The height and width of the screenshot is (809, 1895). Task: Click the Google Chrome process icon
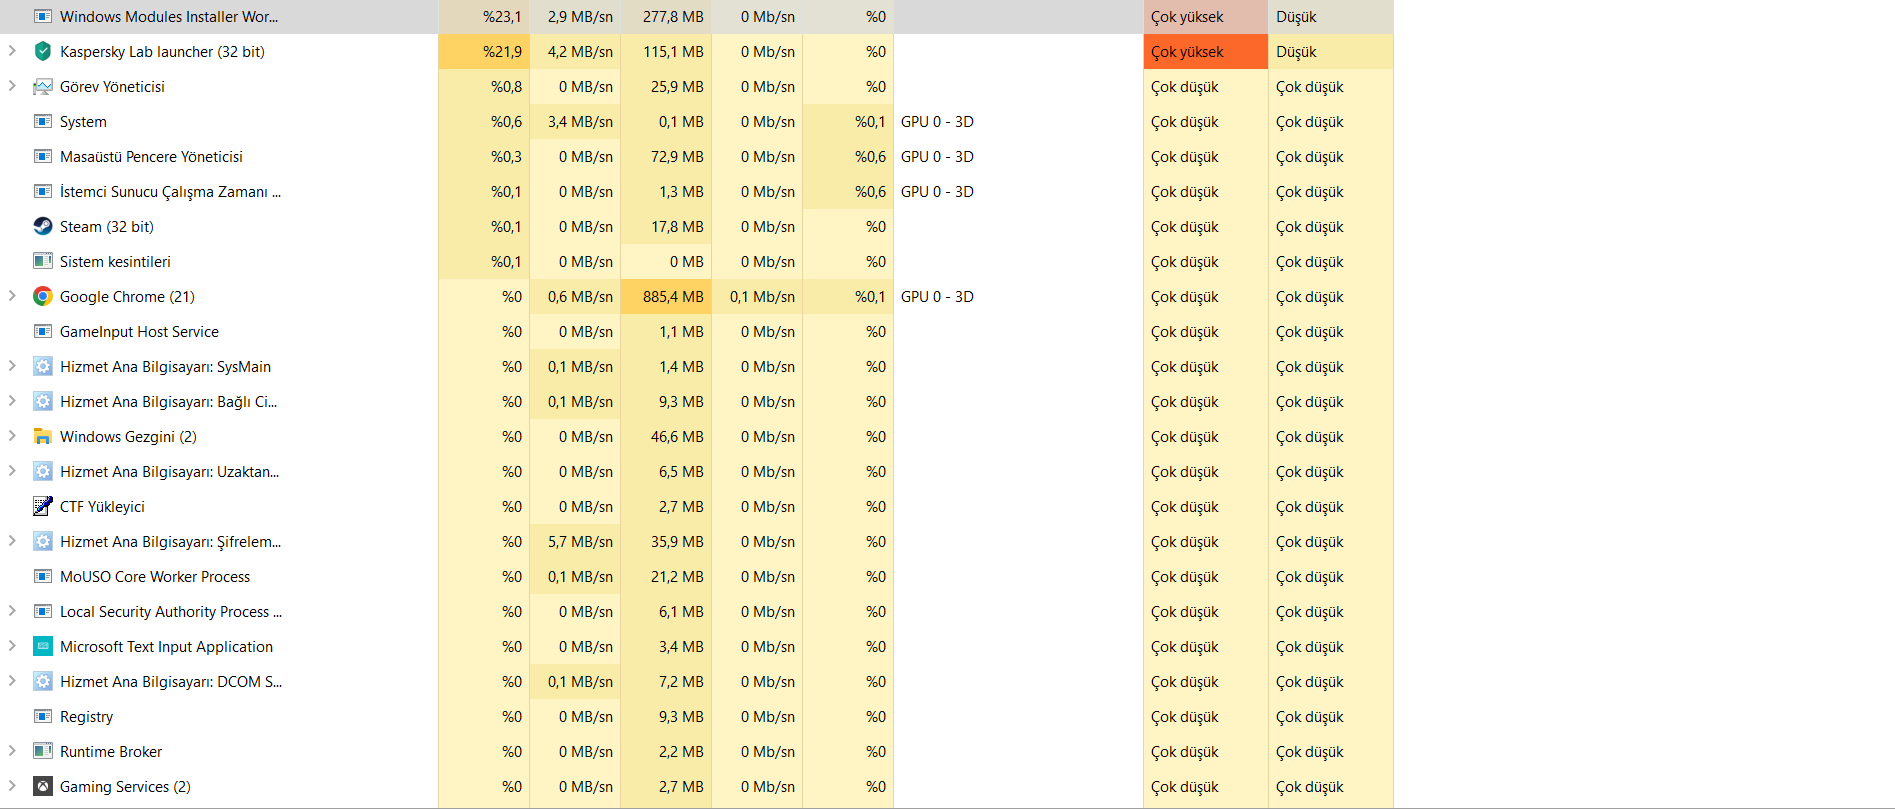[42, 296]
